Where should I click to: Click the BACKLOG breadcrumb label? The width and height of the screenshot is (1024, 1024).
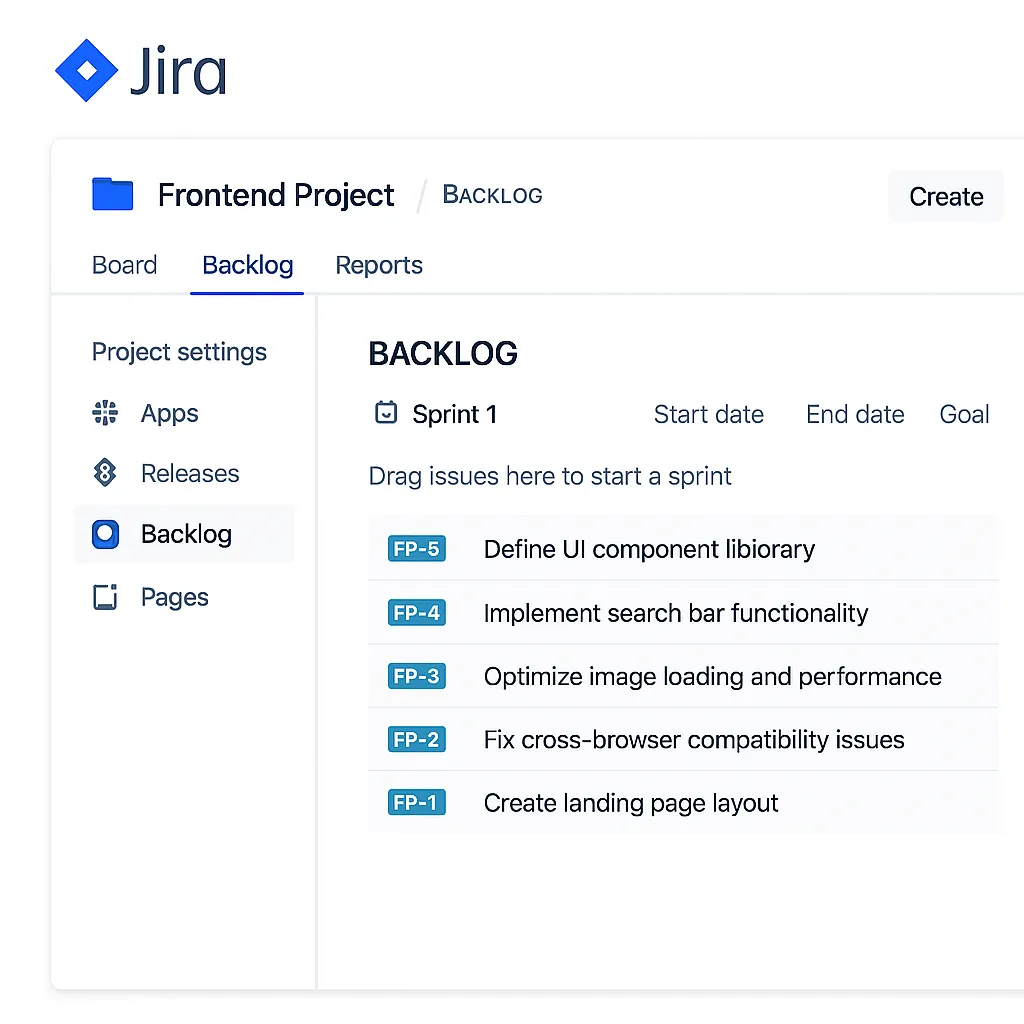click(492, 195)
